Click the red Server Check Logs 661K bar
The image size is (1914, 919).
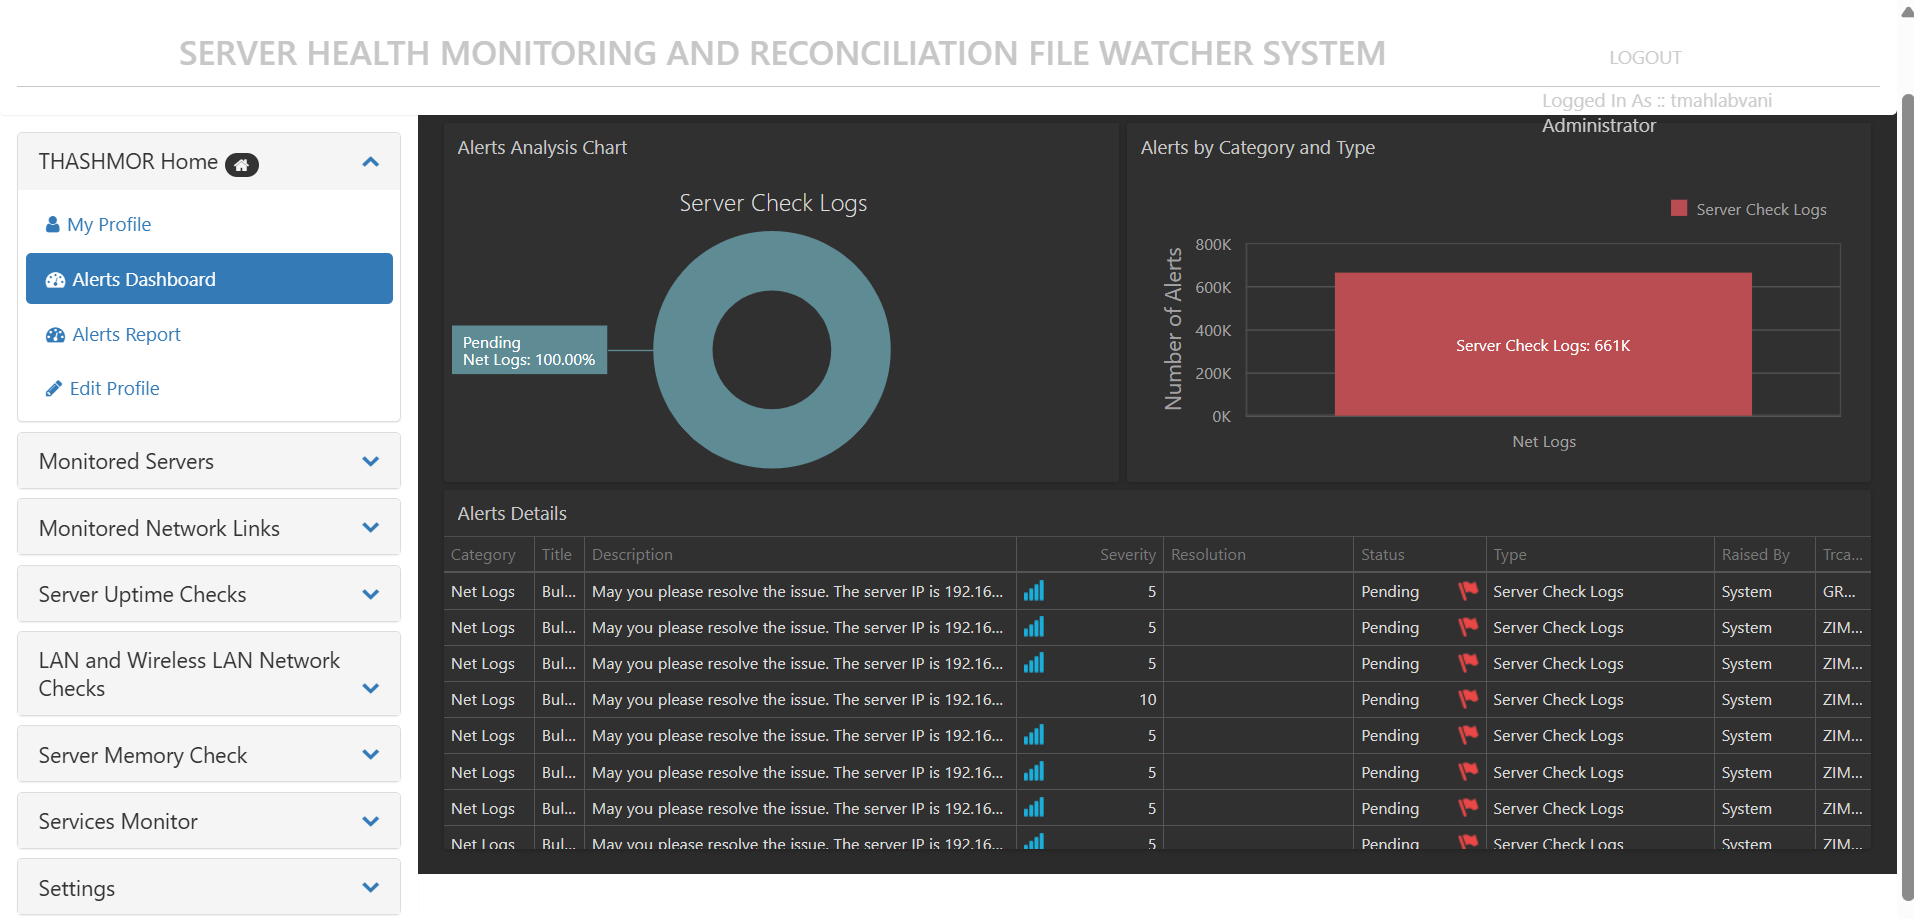(1543, 344)
